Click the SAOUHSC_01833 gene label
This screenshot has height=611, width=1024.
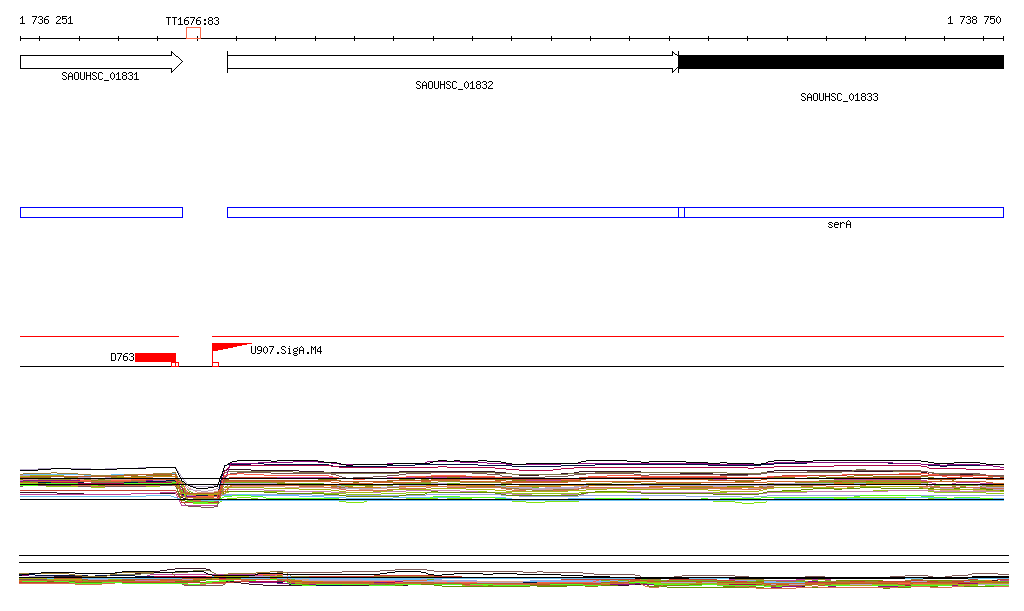click(839, 98)
